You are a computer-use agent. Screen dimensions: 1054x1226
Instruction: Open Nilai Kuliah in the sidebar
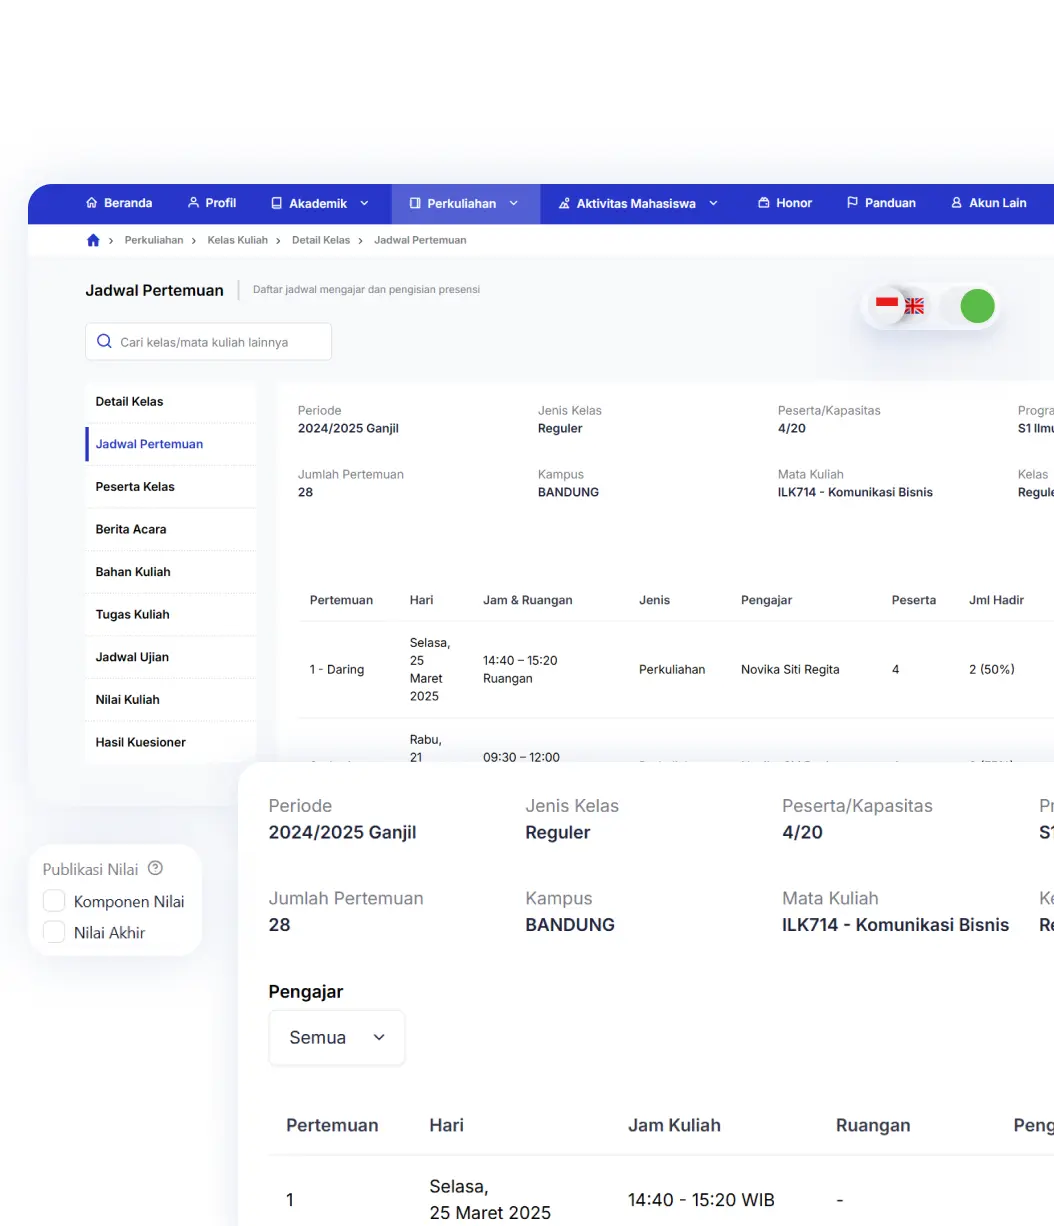(128, 700)
